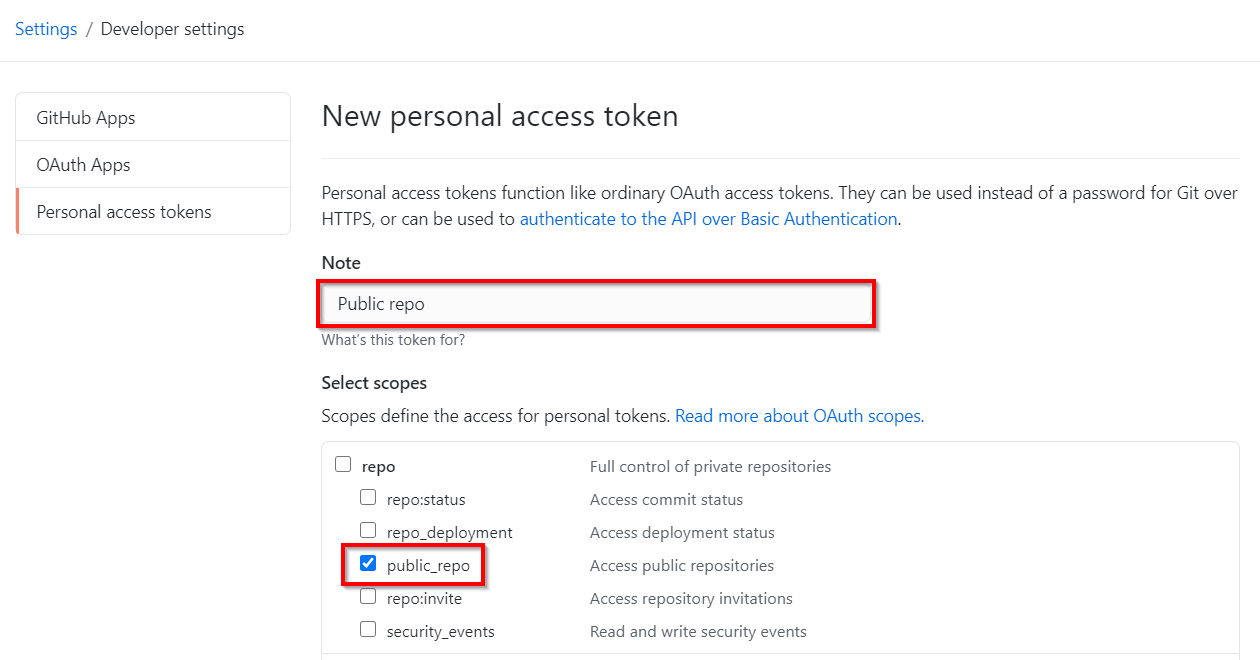This screenshot has height=660, width=1260.
Task: Click "Read and write security events" description
Action: [698, 631]
